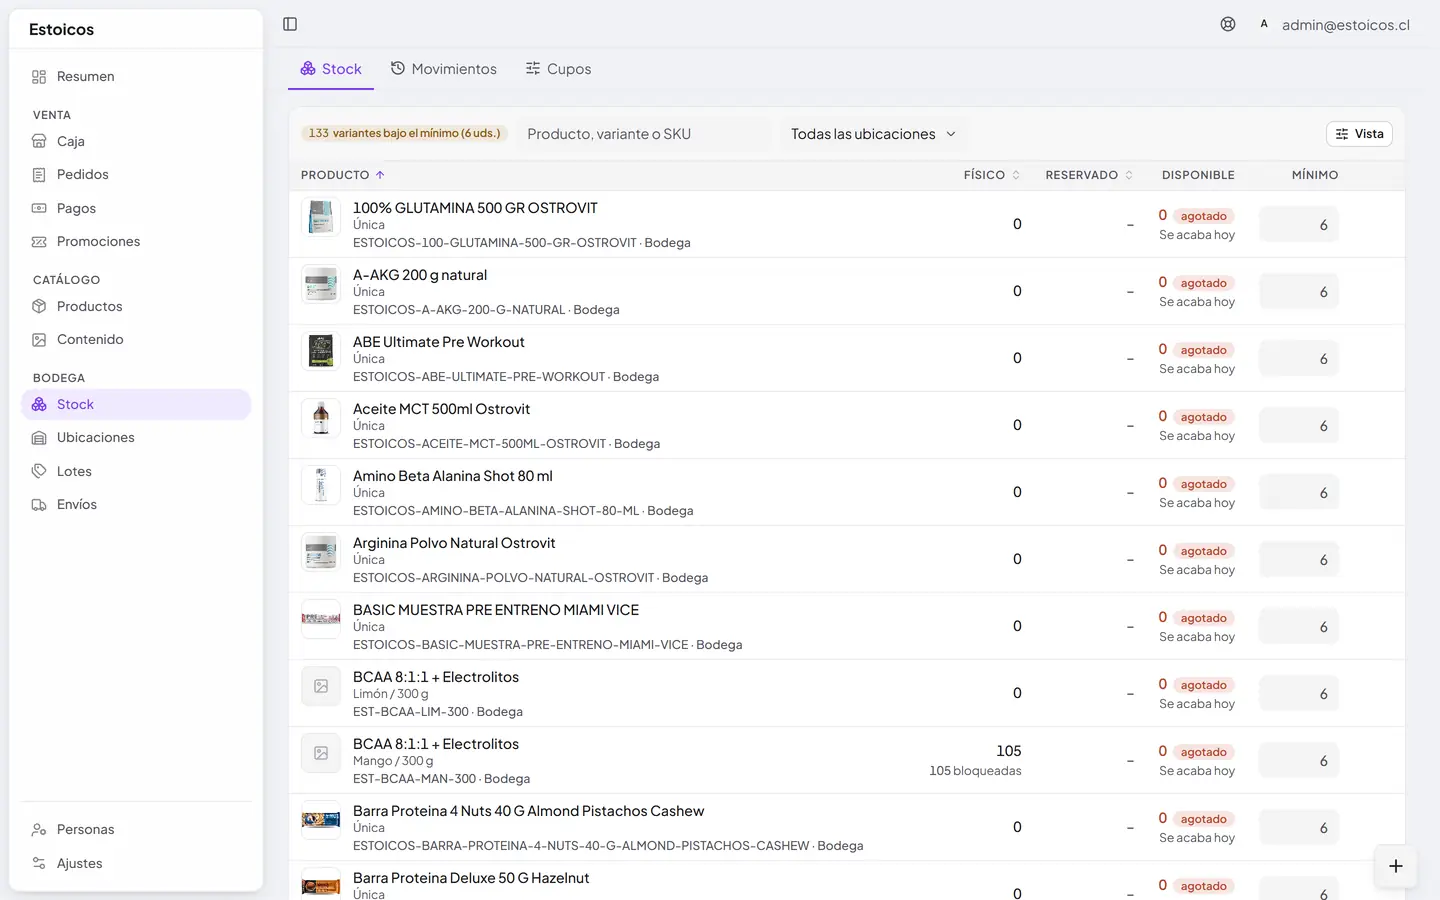Open the Estoicos home link

(x=61, y=30)
